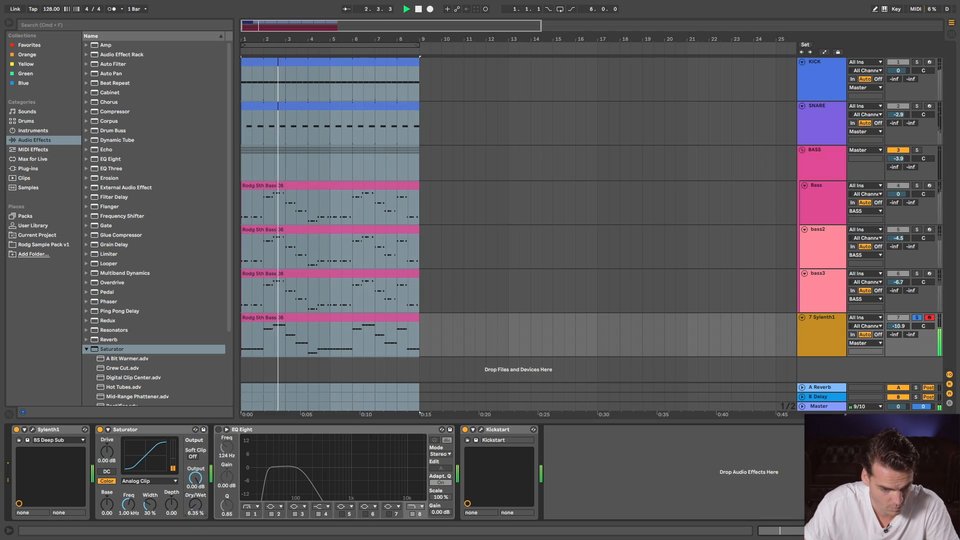Toggle Kickstart device activator
The width and height of the screenshot is (960, 540).
(465, 430)
